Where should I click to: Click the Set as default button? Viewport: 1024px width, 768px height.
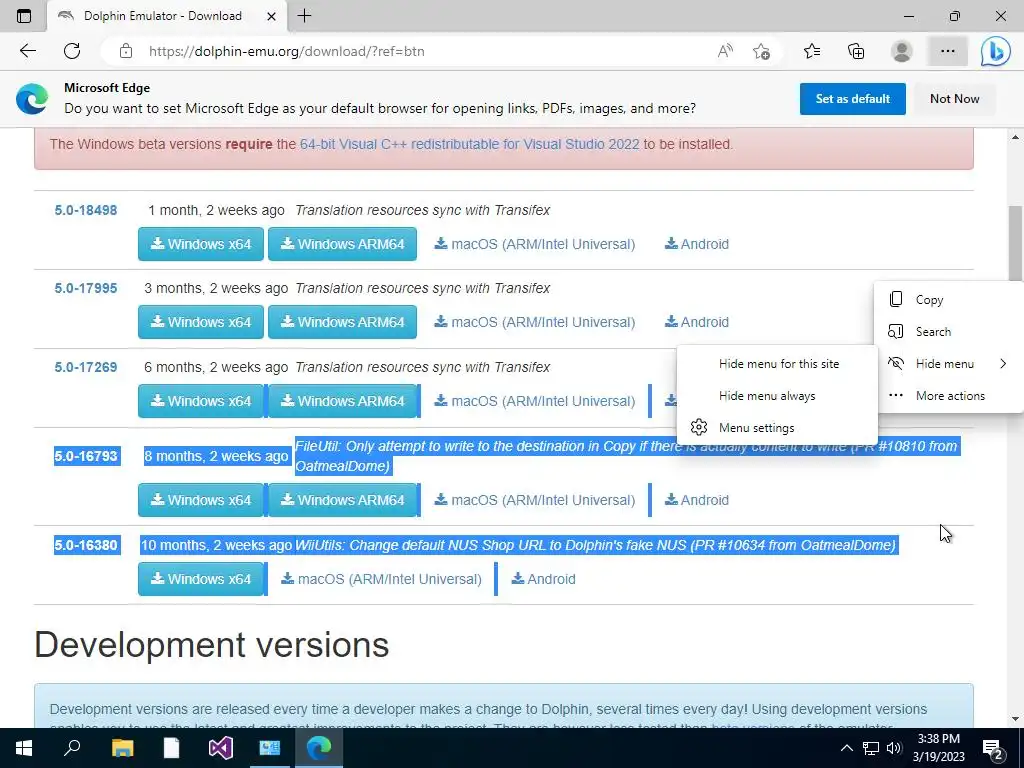(852, 99)
